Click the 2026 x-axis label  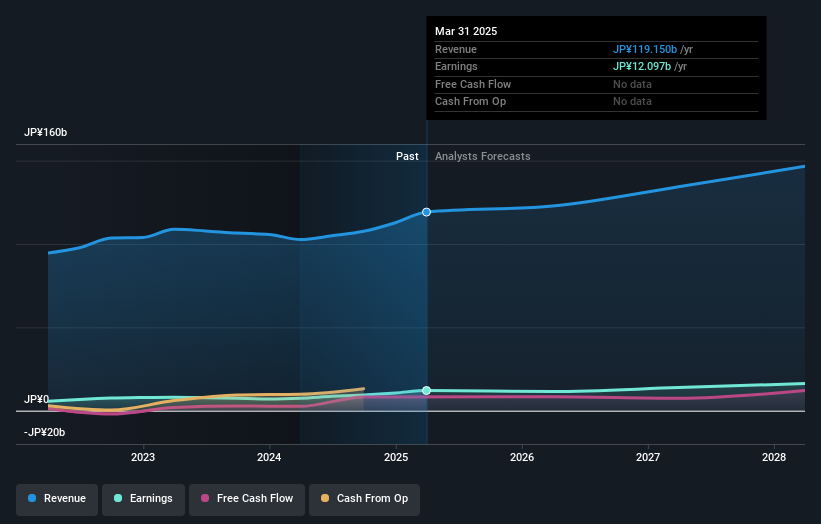[x=522, y=457]
